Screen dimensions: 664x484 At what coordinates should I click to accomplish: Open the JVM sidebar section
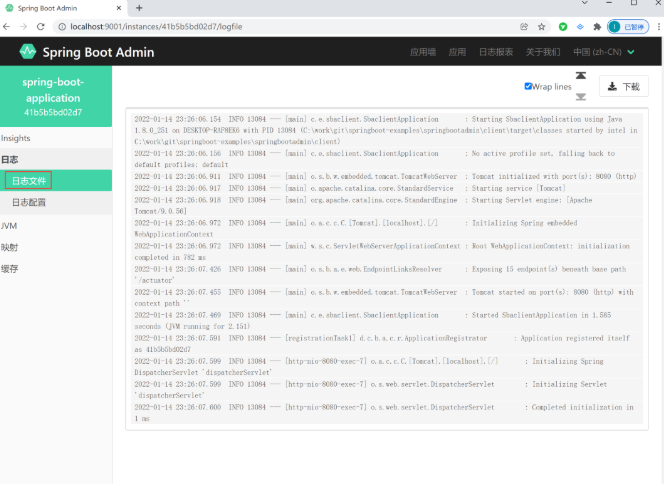(56, 226)
